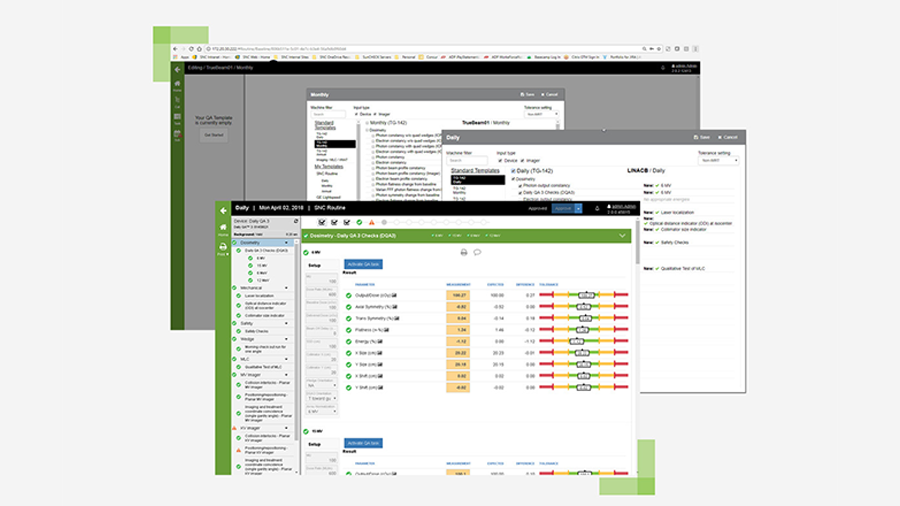This screenshot has width=900, height=506.
Task: Click the orange warning triangle step icon
Action: (372, 222)
